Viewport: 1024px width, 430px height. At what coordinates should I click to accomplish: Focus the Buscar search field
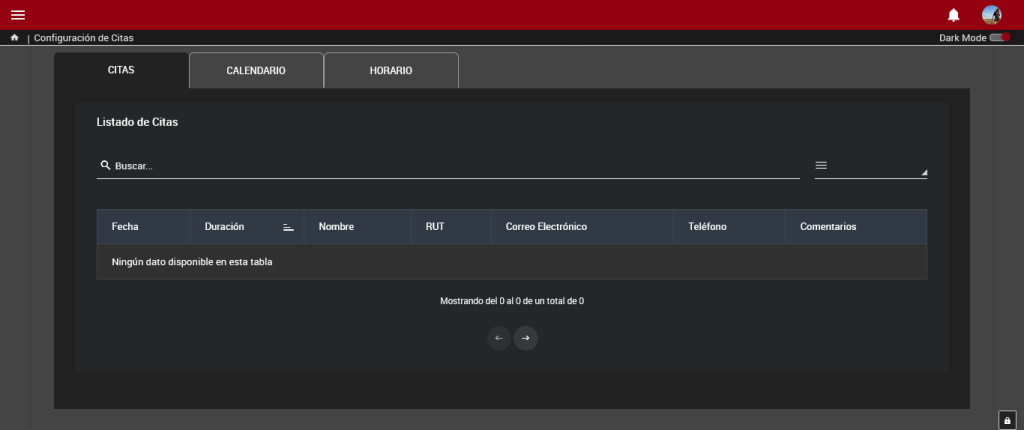click(450, 166)
